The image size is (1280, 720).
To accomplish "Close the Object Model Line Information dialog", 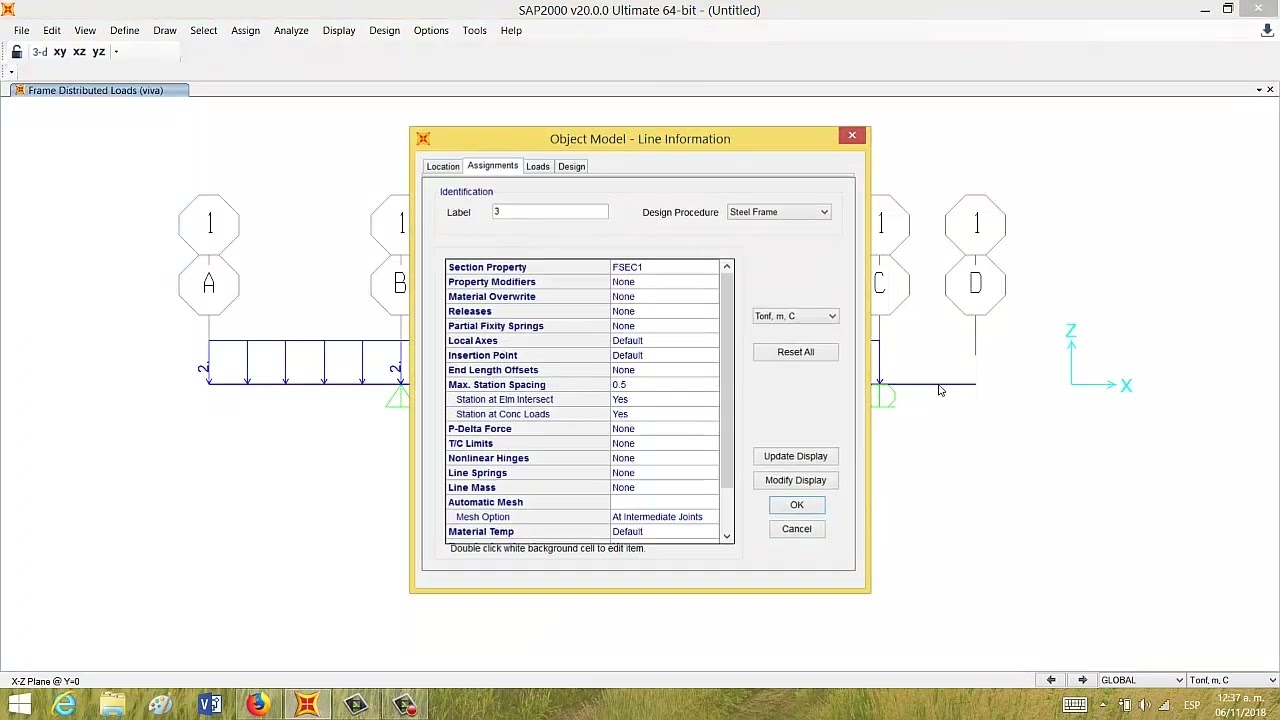I will pos(852,135).
